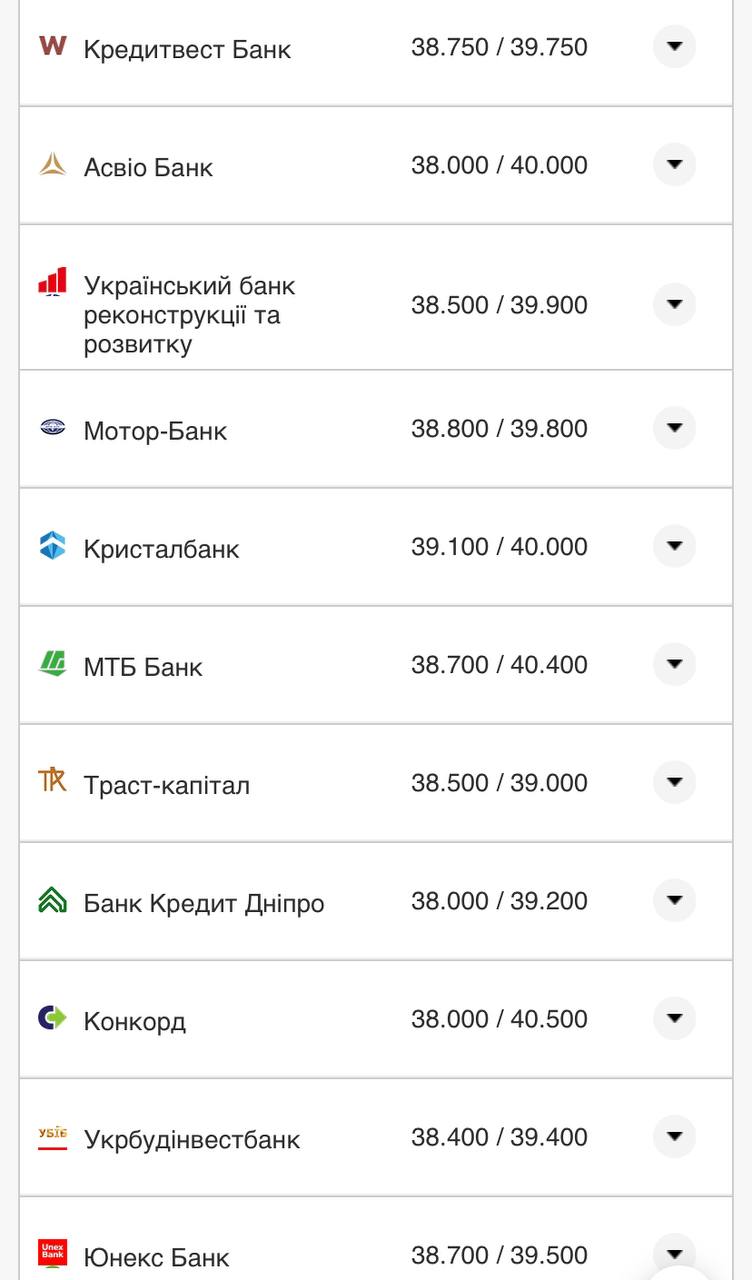Image resolution: width=752 pixels, height=1280 pixels.
Task: Select the Юнекс Банк name
Action: pos(156,1257)
